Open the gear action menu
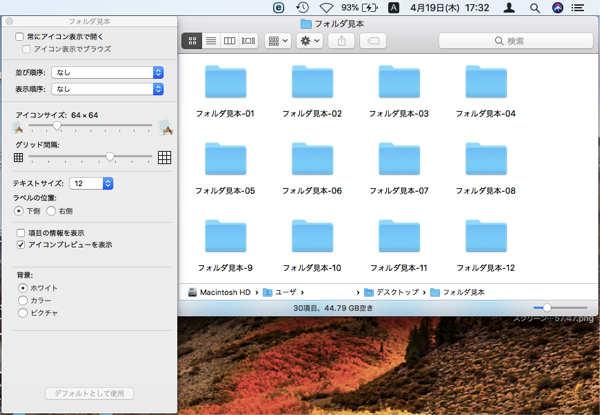Viewport: 600px width, 415px height. 310,41
